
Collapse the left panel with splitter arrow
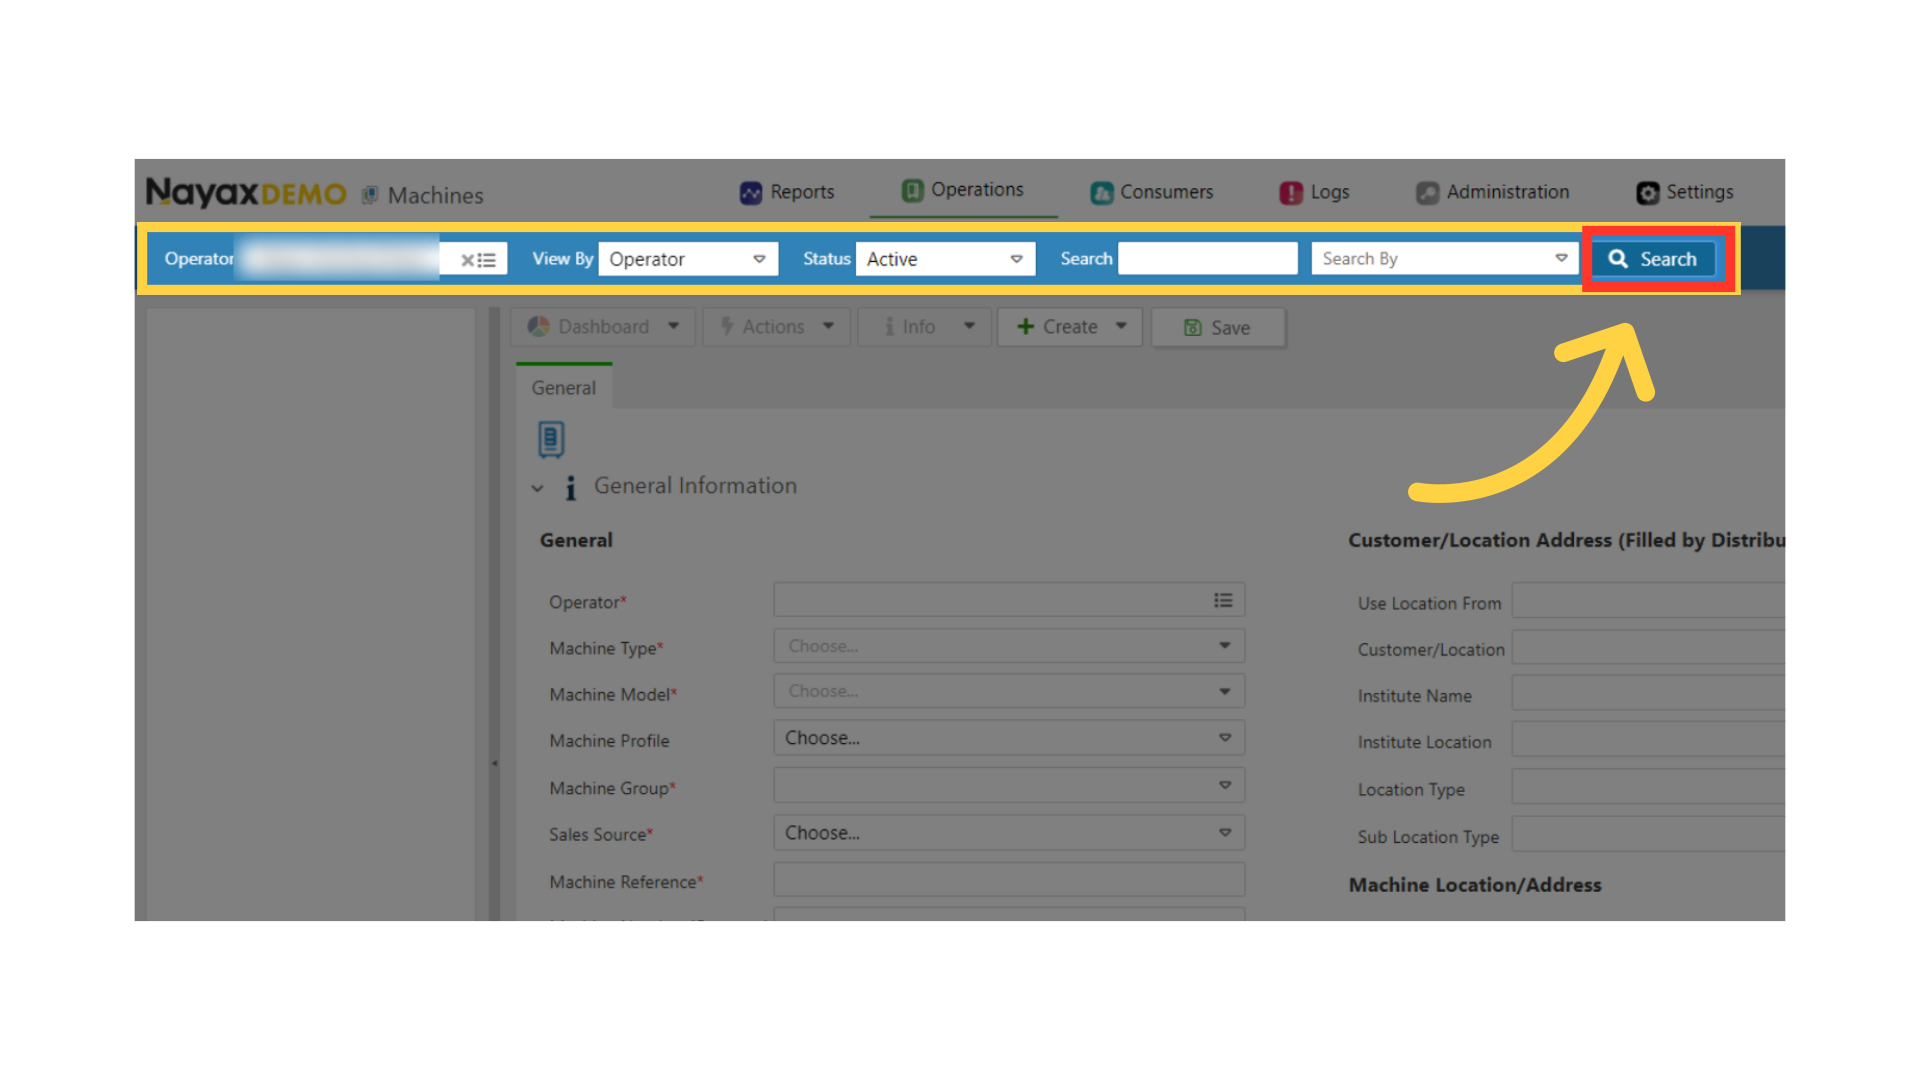[494, 764]
